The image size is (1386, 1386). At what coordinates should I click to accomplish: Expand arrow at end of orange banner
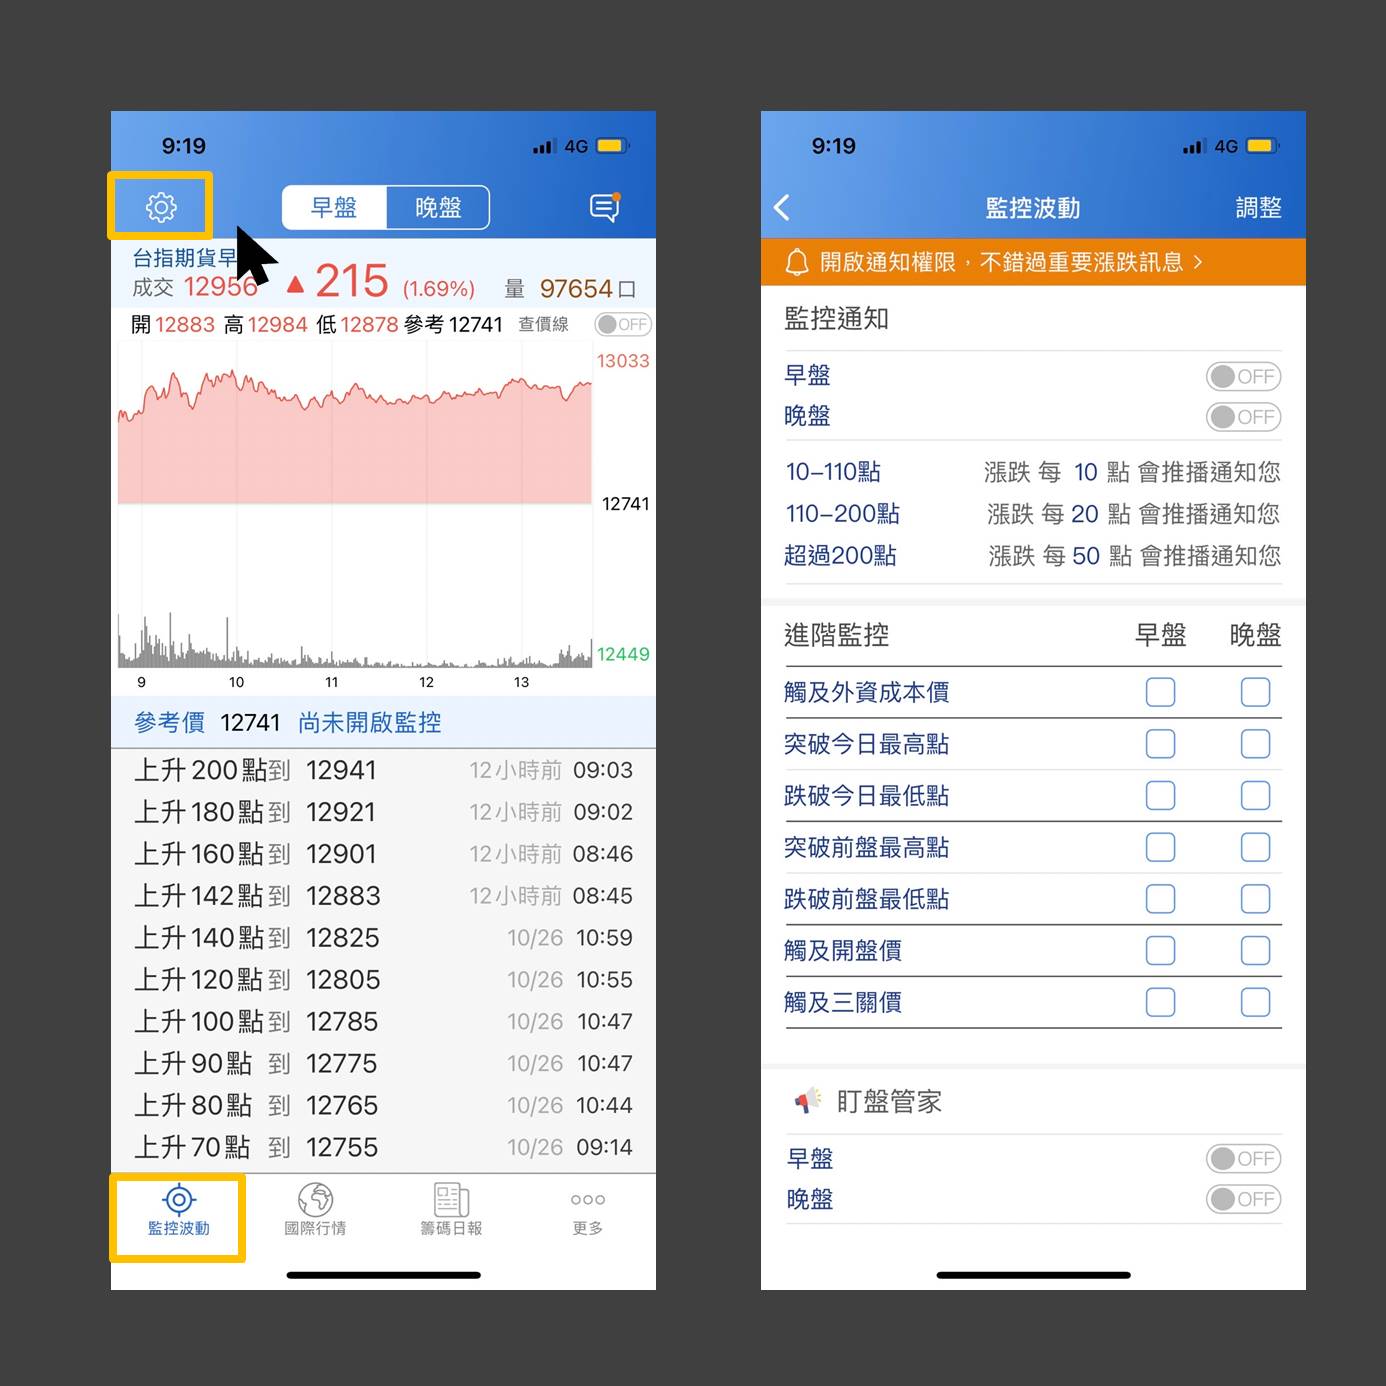[x=1198, y=262]
